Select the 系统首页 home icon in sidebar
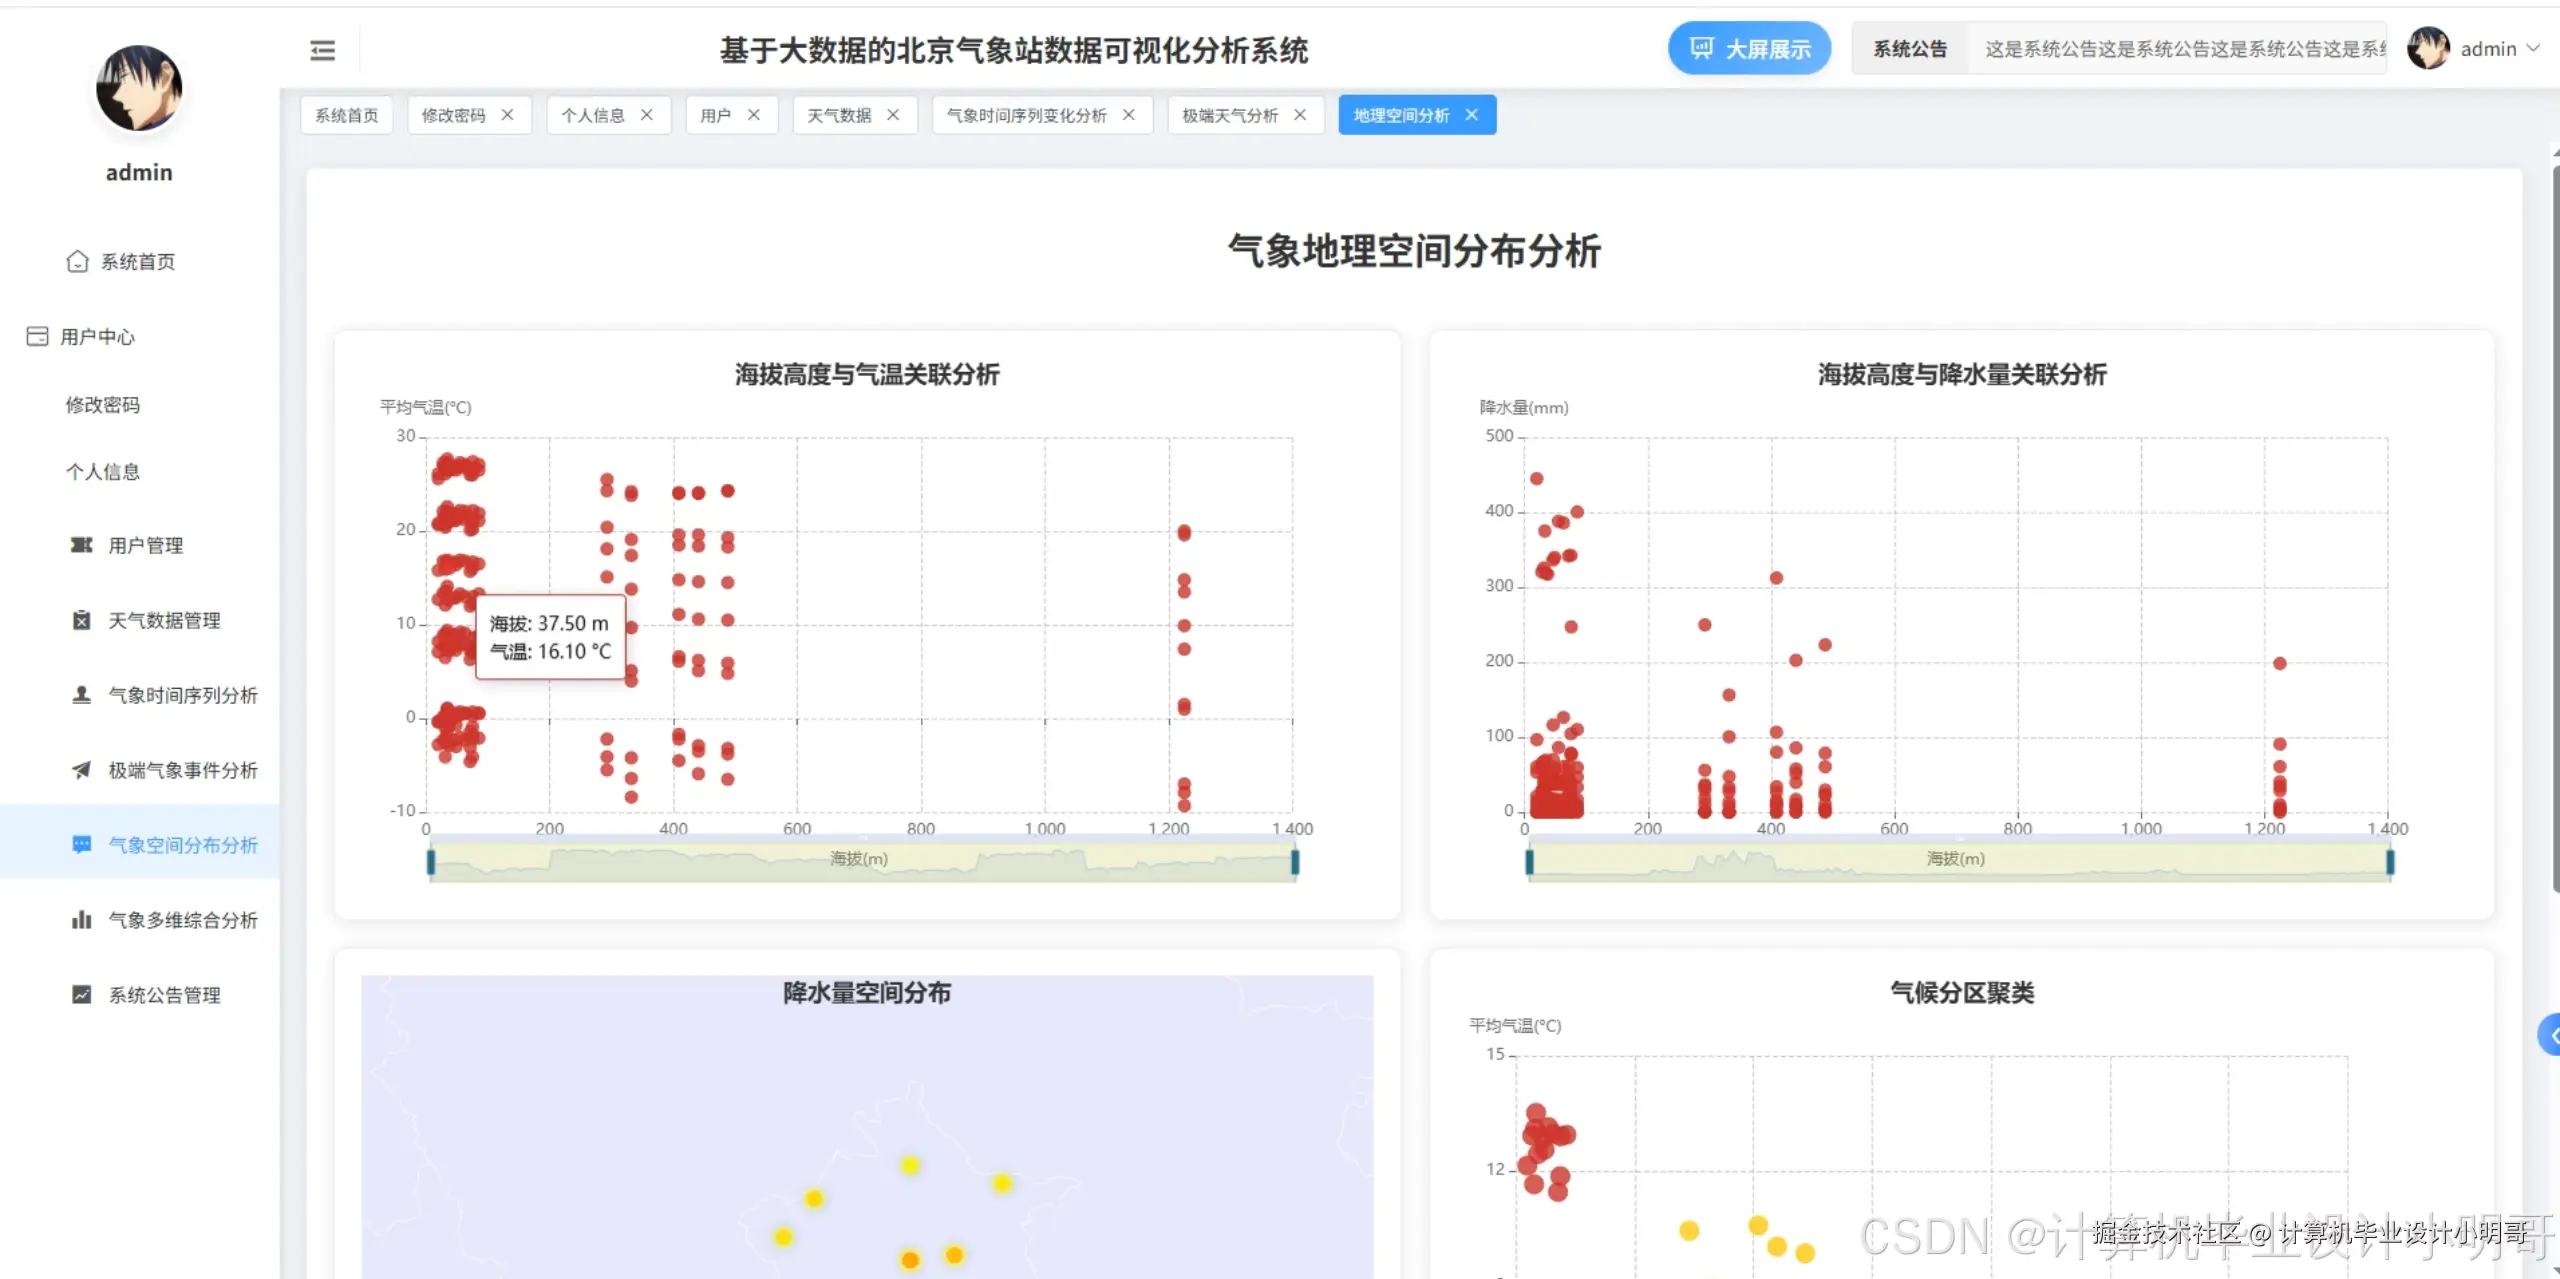The width and height of the screenshot is (2560, 1279). coord(78,261)
